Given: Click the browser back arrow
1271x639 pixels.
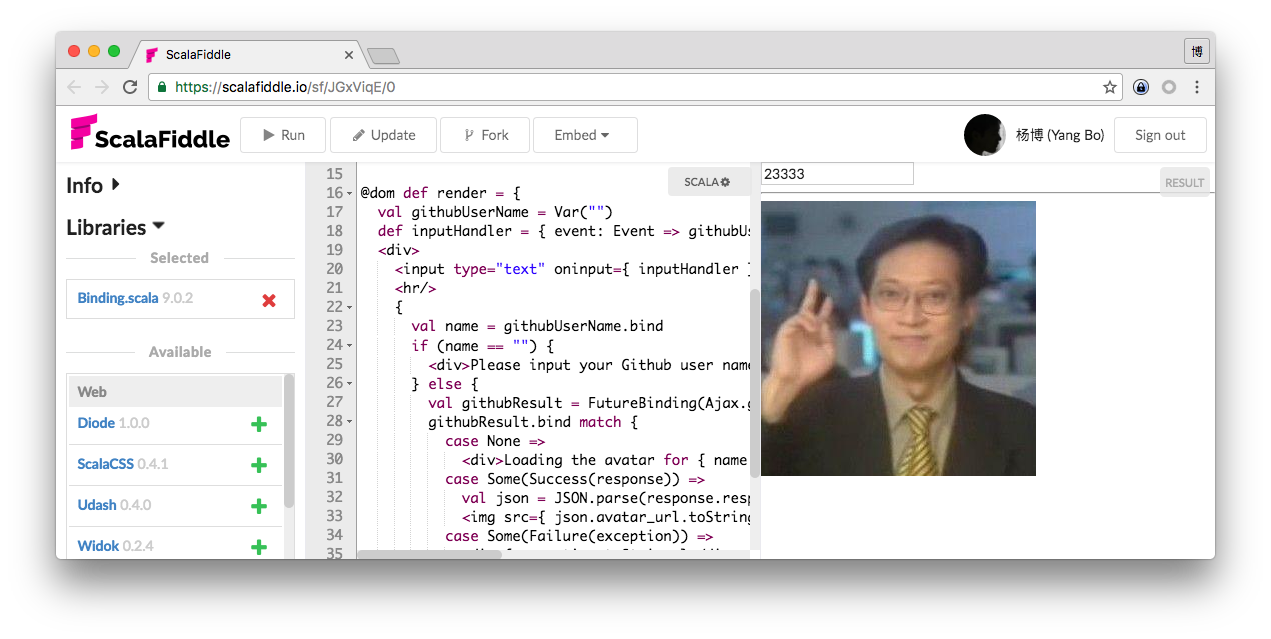Looking at the screenshot, I should point(73,87).
